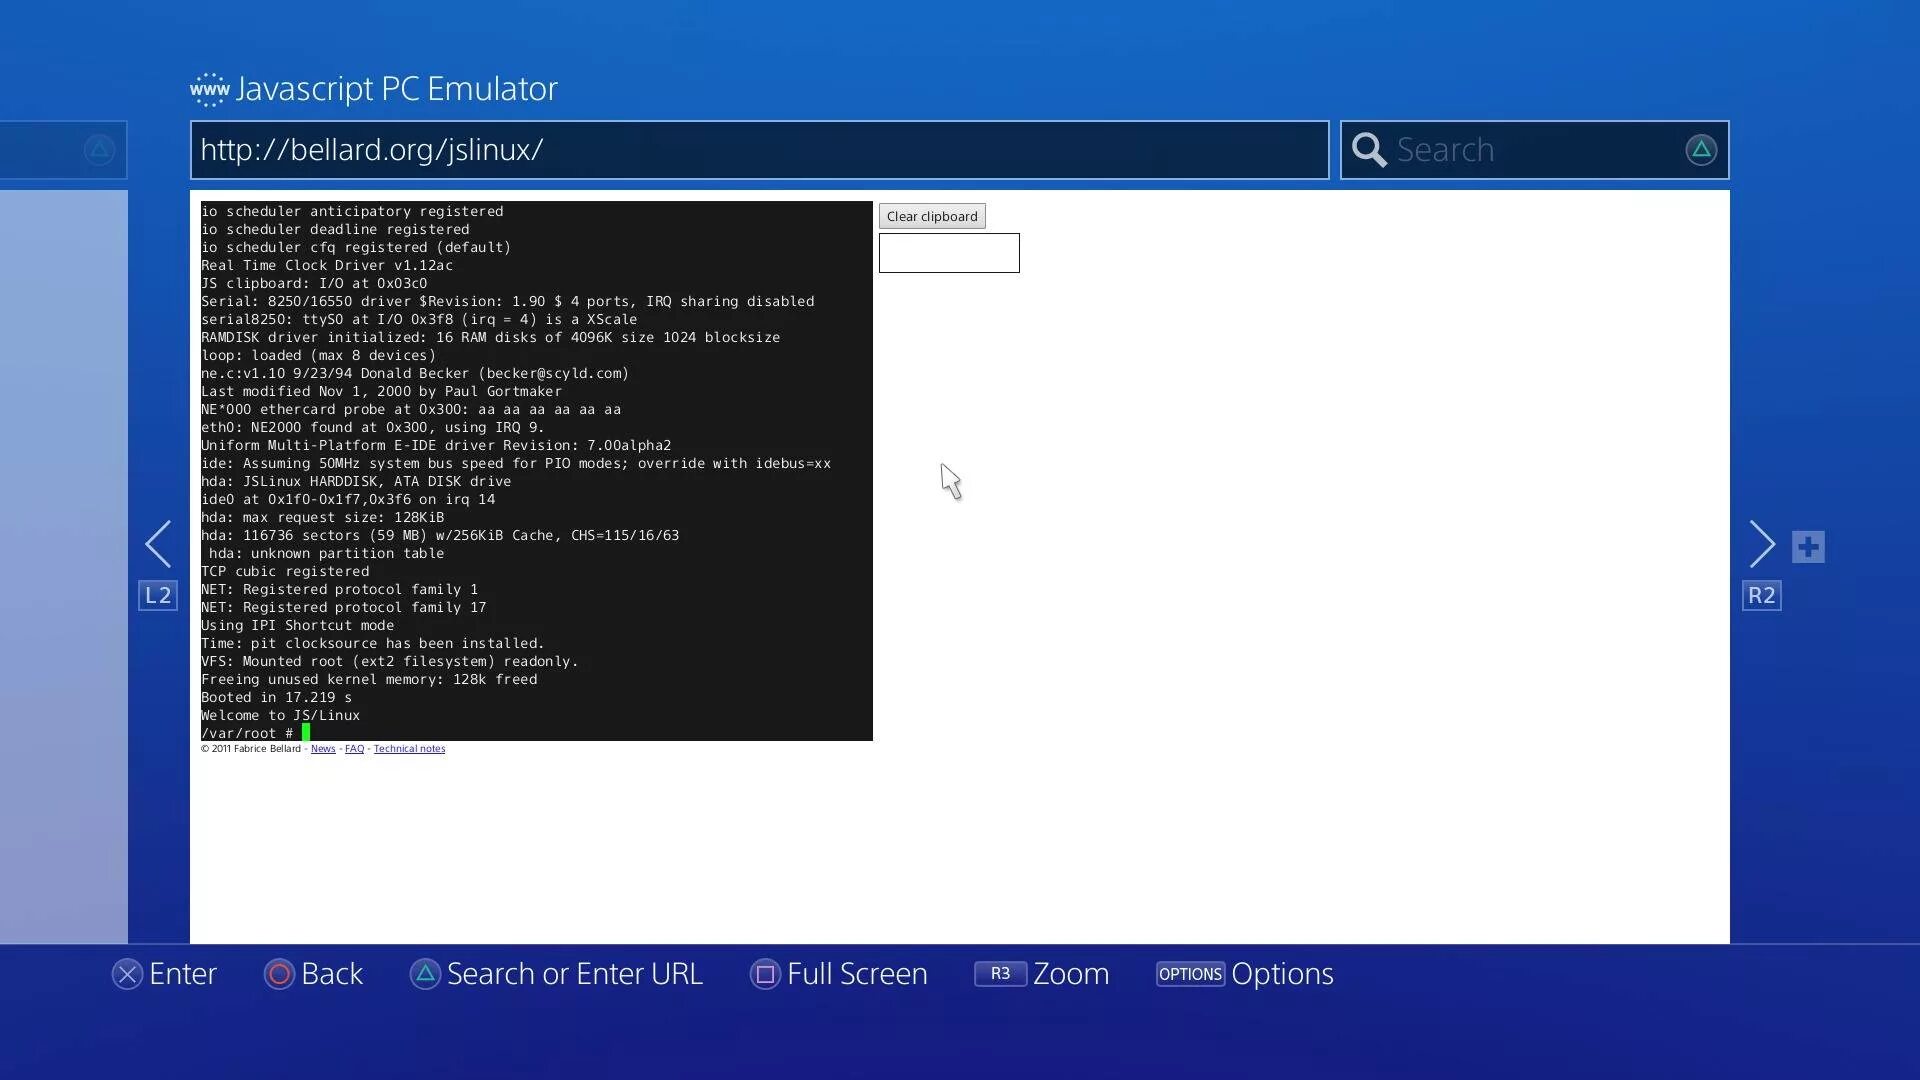Open the News link

tap(323, 749)
